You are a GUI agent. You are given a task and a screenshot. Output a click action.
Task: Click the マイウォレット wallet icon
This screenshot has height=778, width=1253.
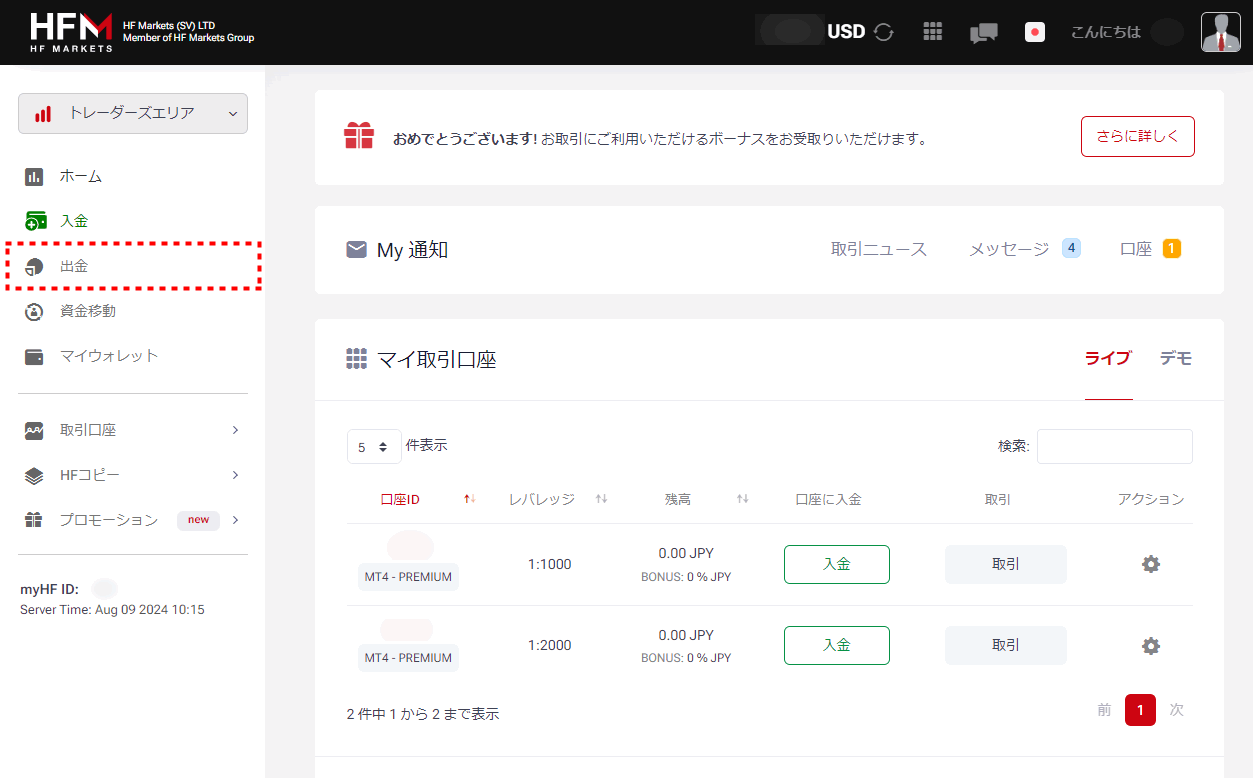[34, 356]
